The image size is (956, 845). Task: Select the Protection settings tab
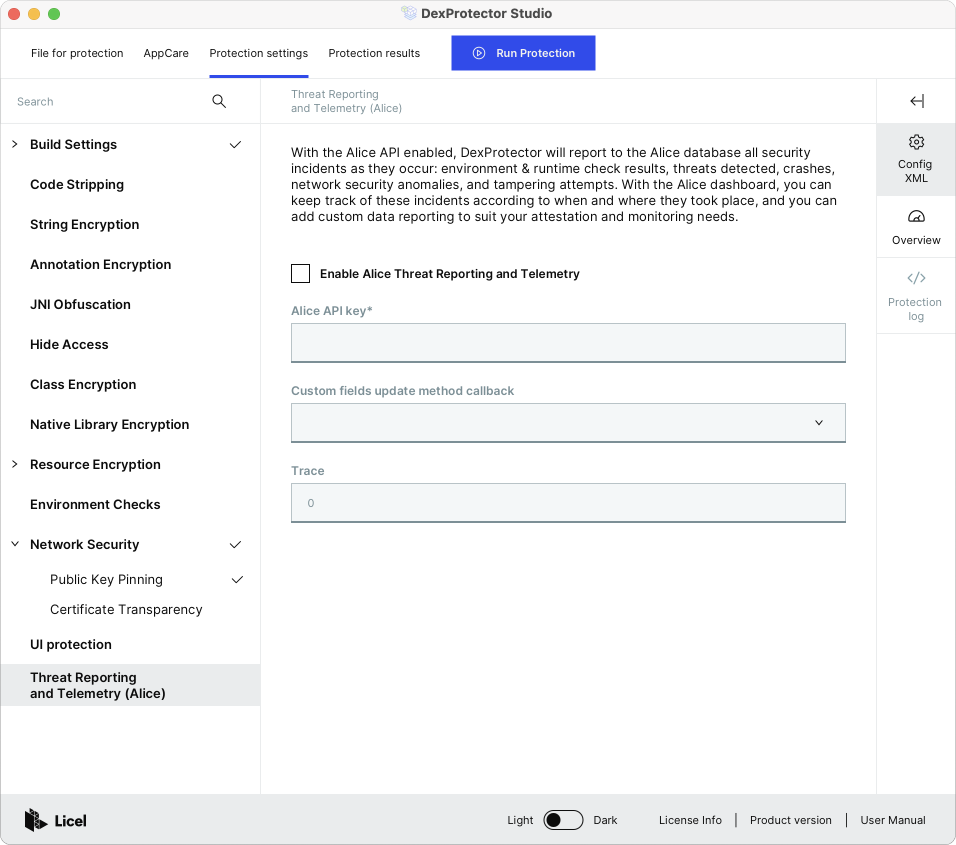coord(259,53)
